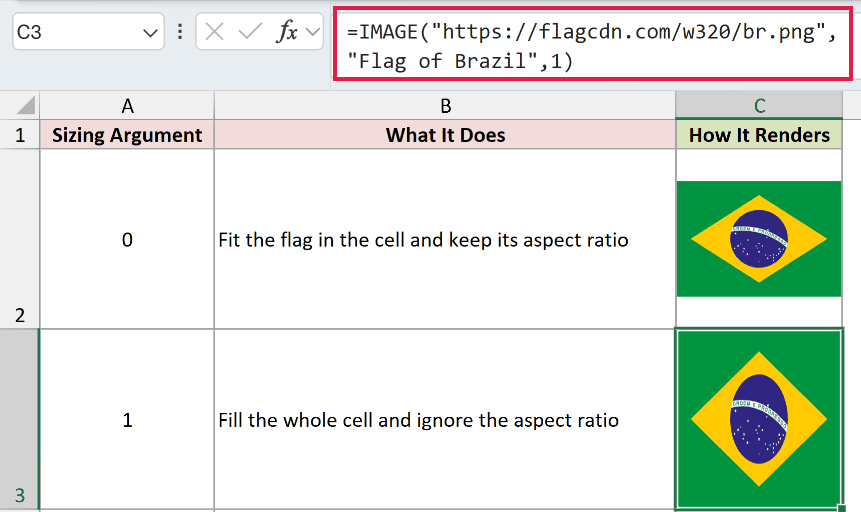Click the stretched Brazil flag in C3

click(x=759, y=419)
